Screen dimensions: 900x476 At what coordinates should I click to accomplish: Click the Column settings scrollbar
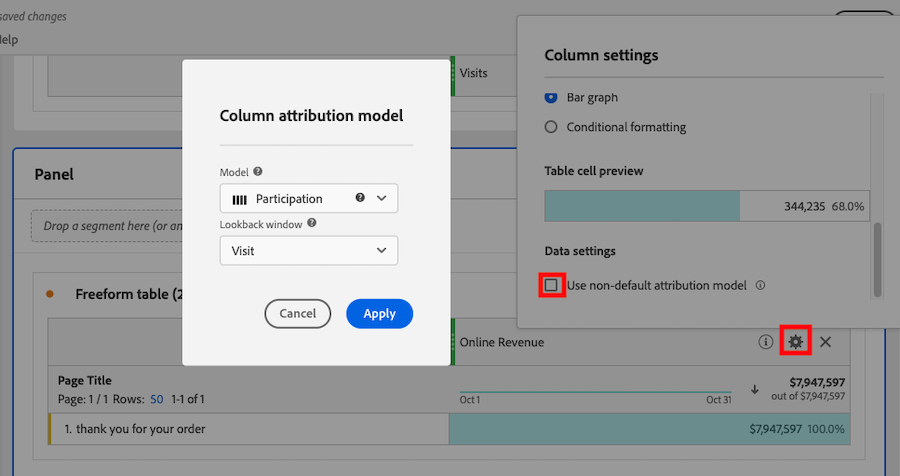click(877, 260)
